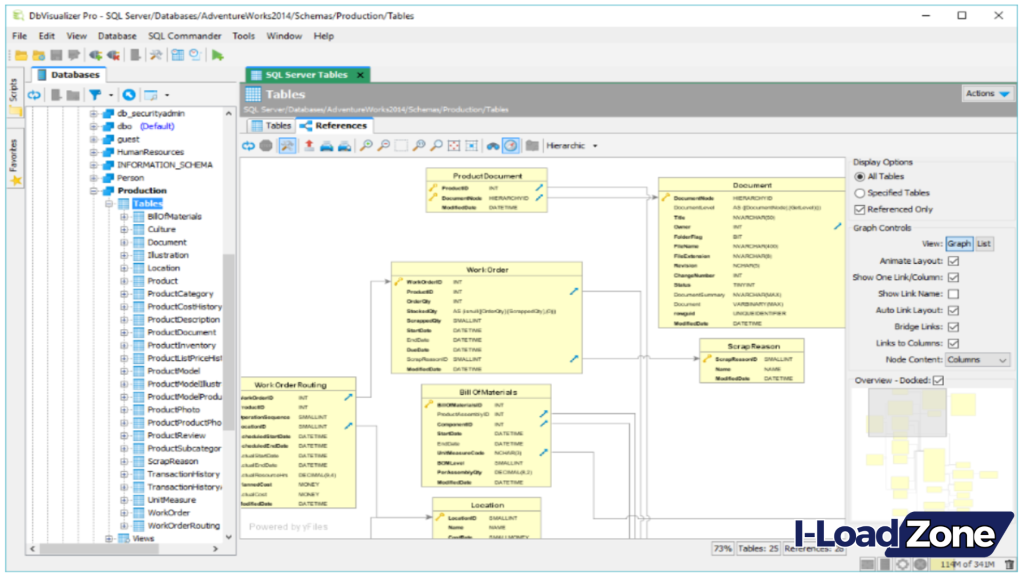This screenshot has width=1024, height=576.
Task: Click the overview panel minimap viewport
Action: click(907, 413)
